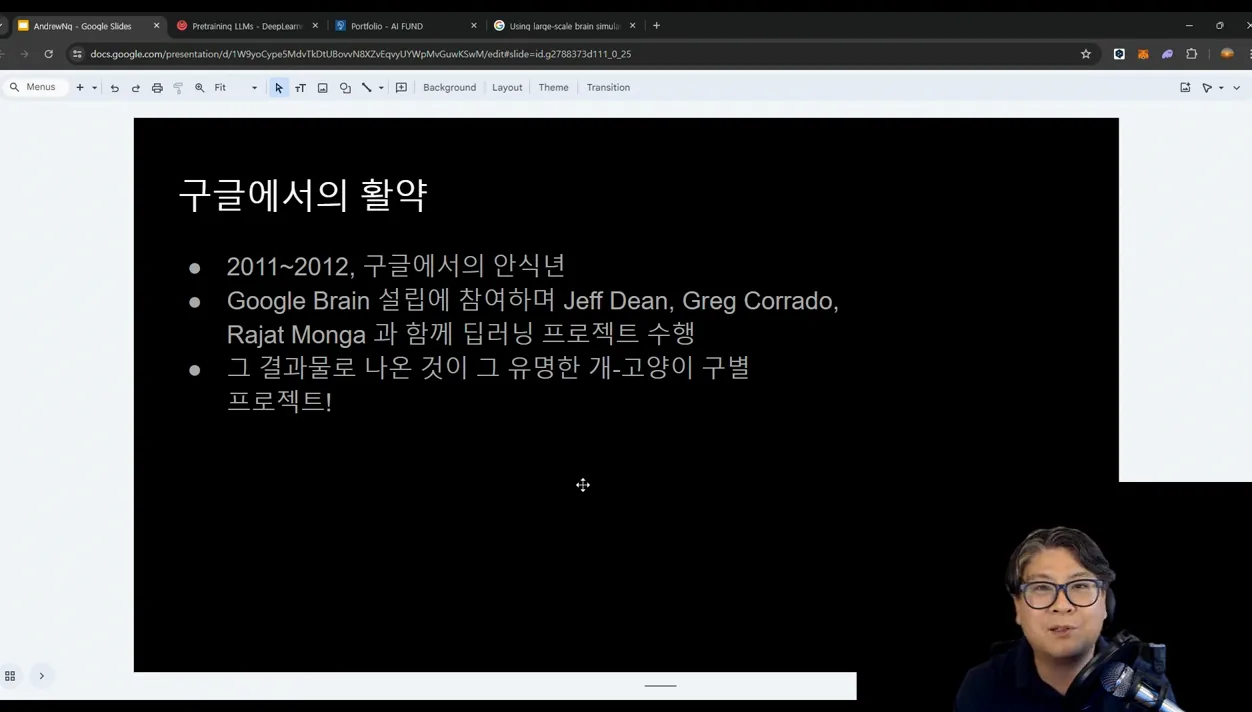Activate the paint format tool
Image resolution: width=1252 pixels, height=712 pixels.
point(178,88)
